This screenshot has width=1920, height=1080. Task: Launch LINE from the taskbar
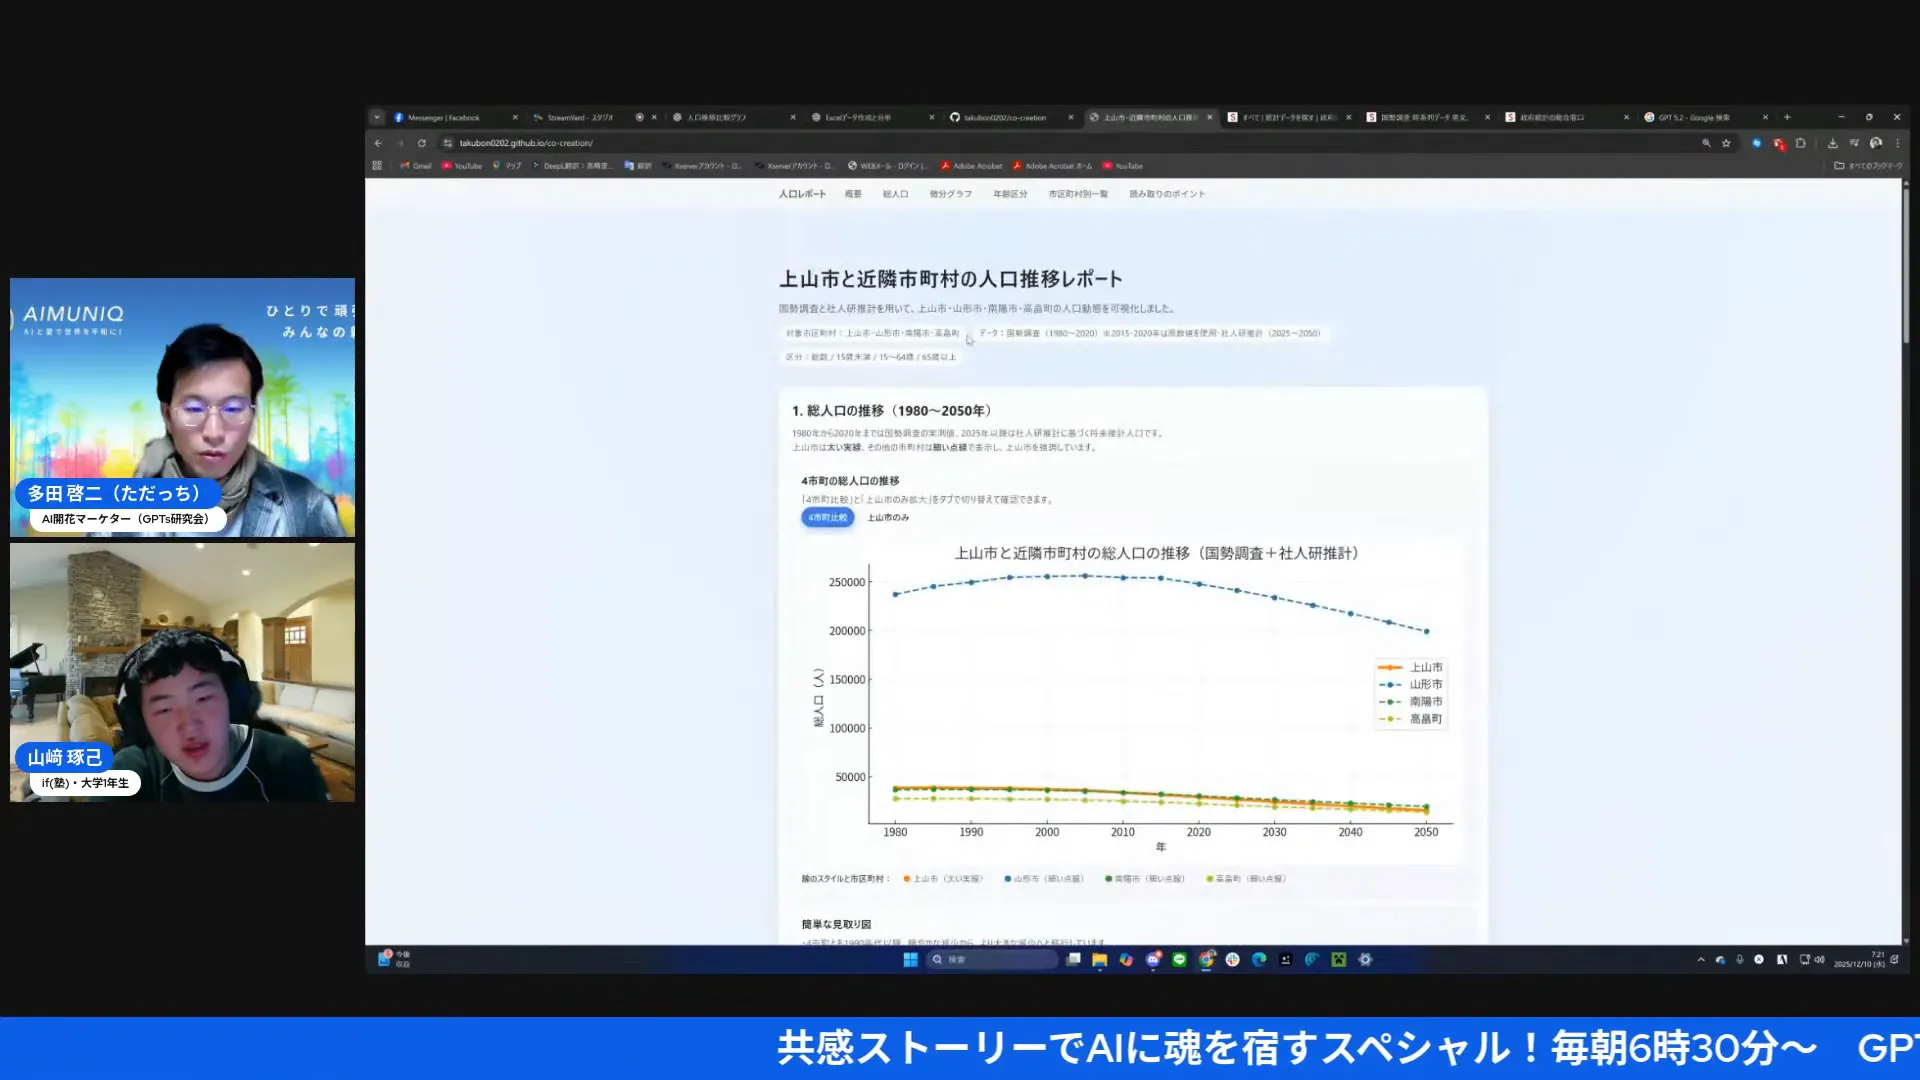click(1178, 959)
